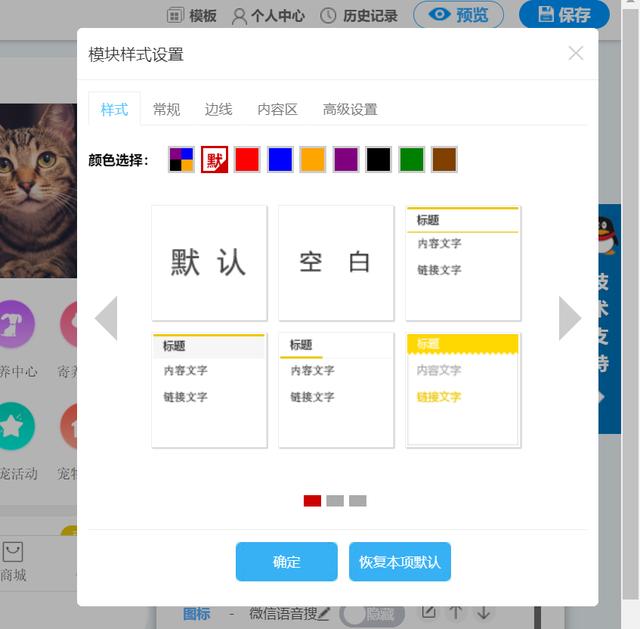The image size is (640, 629).
Task: Select style with gray title bar
Action: (x=209, y=390)
